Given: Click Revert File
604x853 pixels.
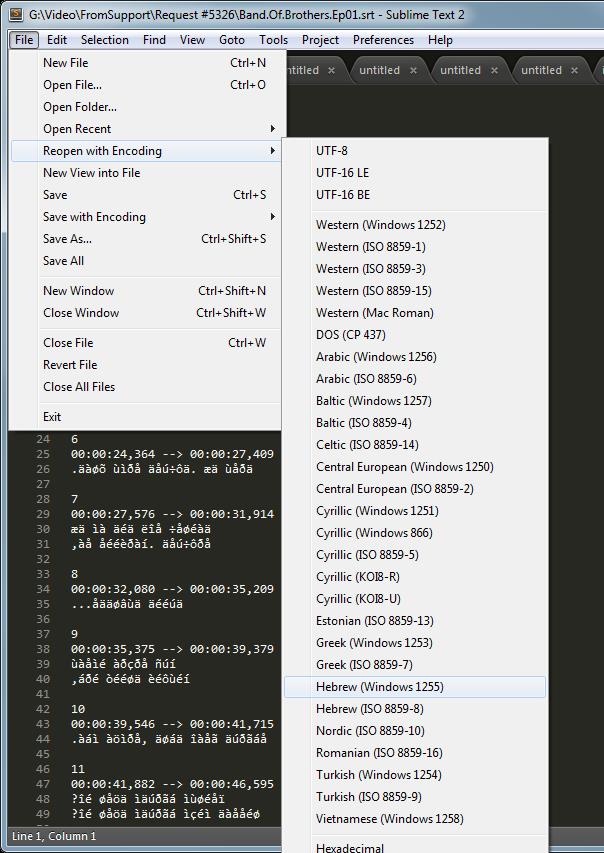Looking at the screenshot, I should (70, 365).
